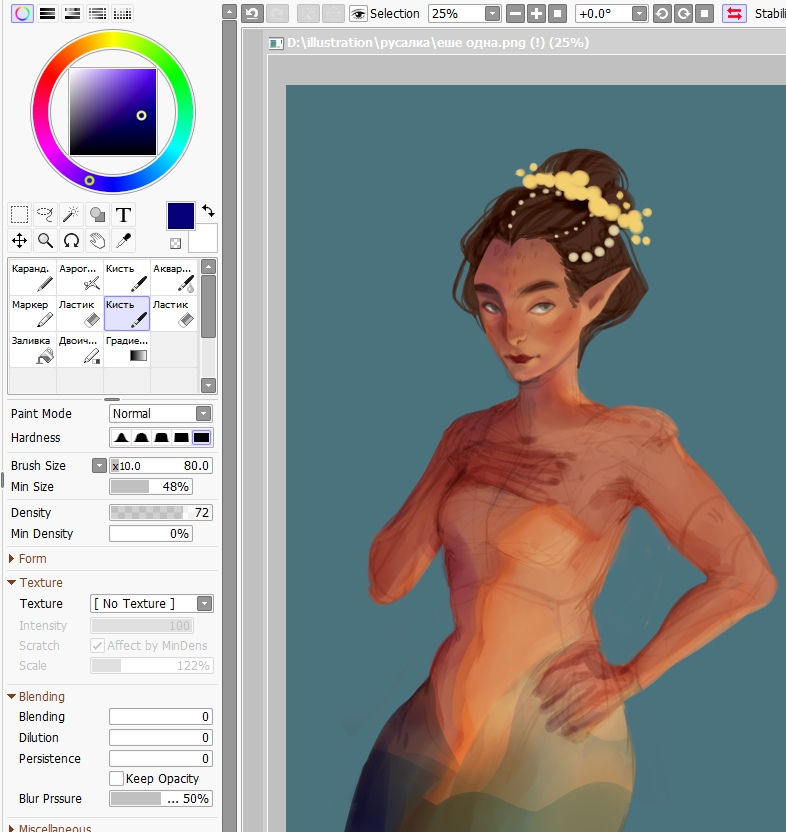This screenshot has height=832, width=786.
Task: Select the Text tool
Action: coord(123,215)
